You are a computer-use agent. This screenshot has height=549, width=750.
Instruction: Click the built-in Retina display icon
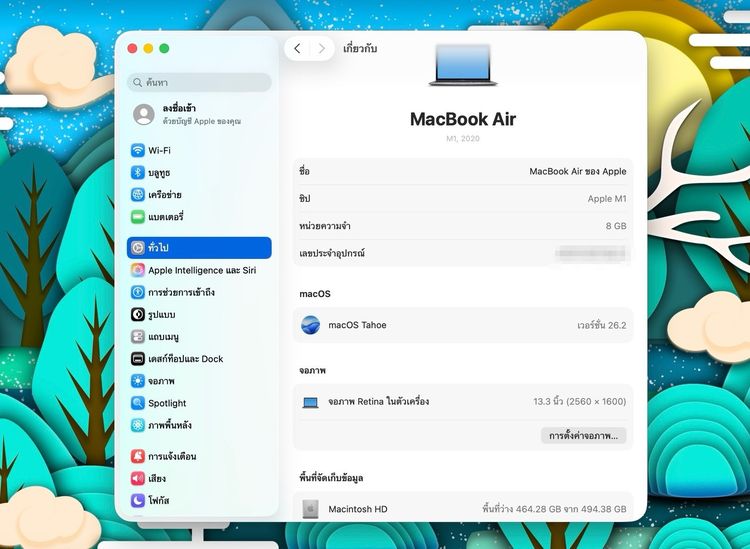310,402
